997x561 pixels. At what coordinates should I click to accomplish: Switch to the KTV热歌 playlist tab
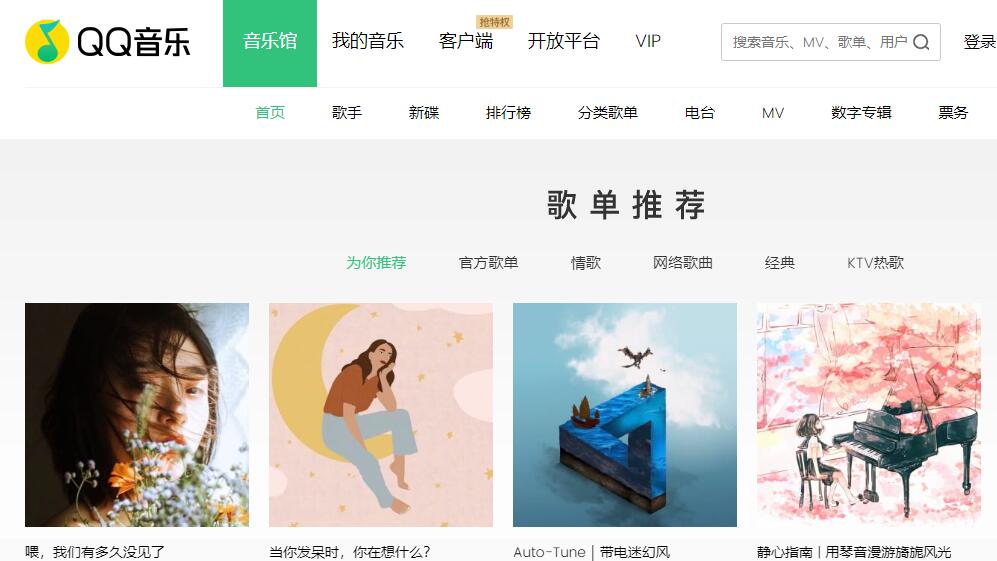point(875,263)
